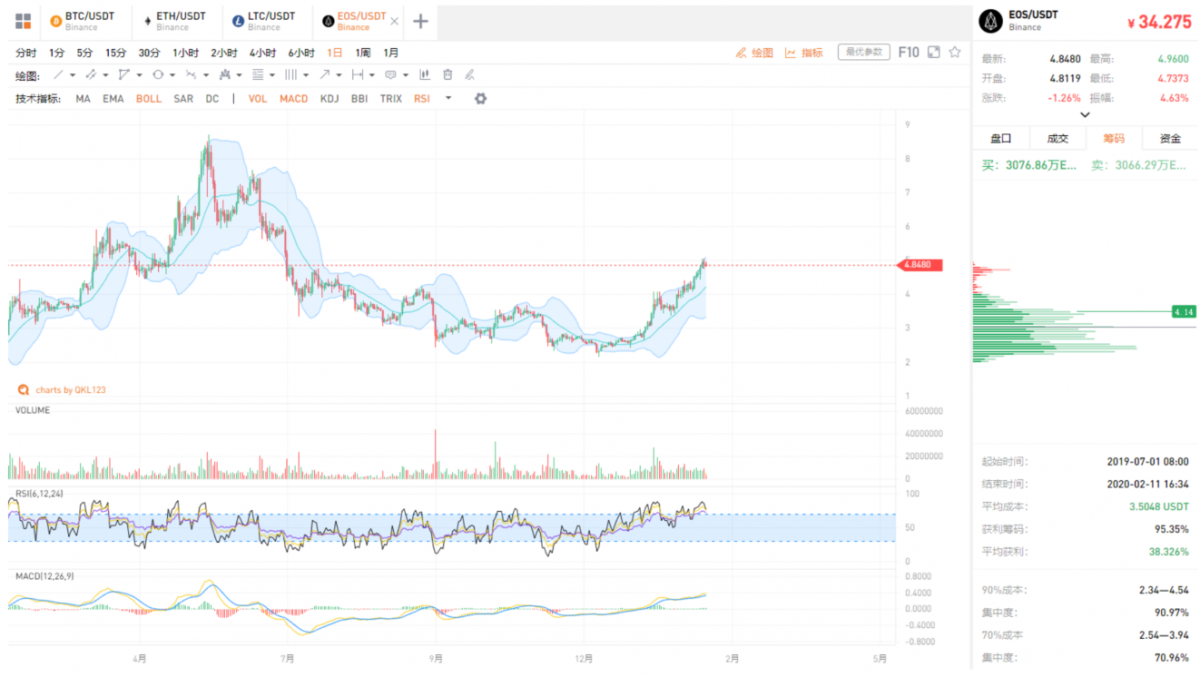The height and width of the screenshot is (677, 1200).
Task: Select the text comment annotation tool
Action: coord(390,74)
